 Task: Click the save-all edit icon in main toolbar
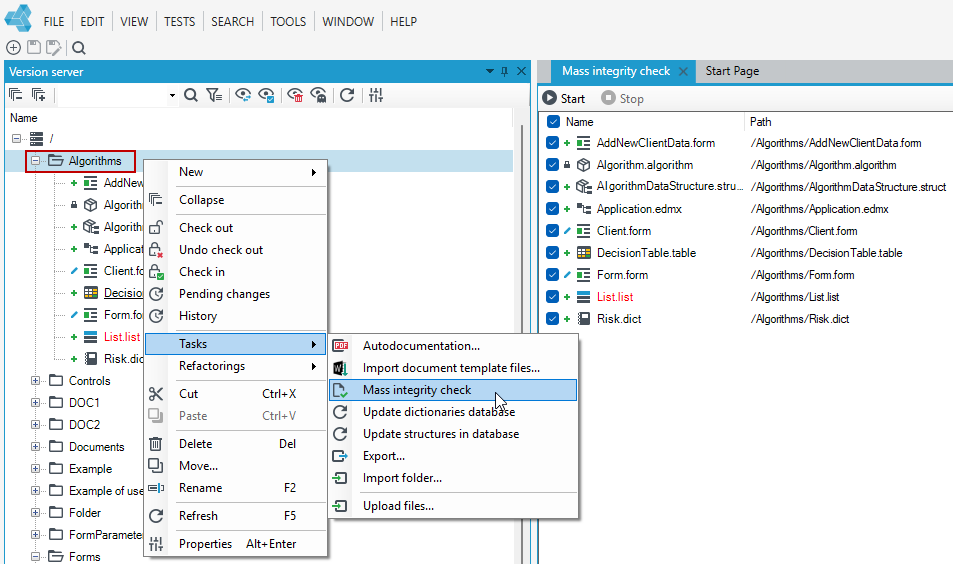pos(53,47)
